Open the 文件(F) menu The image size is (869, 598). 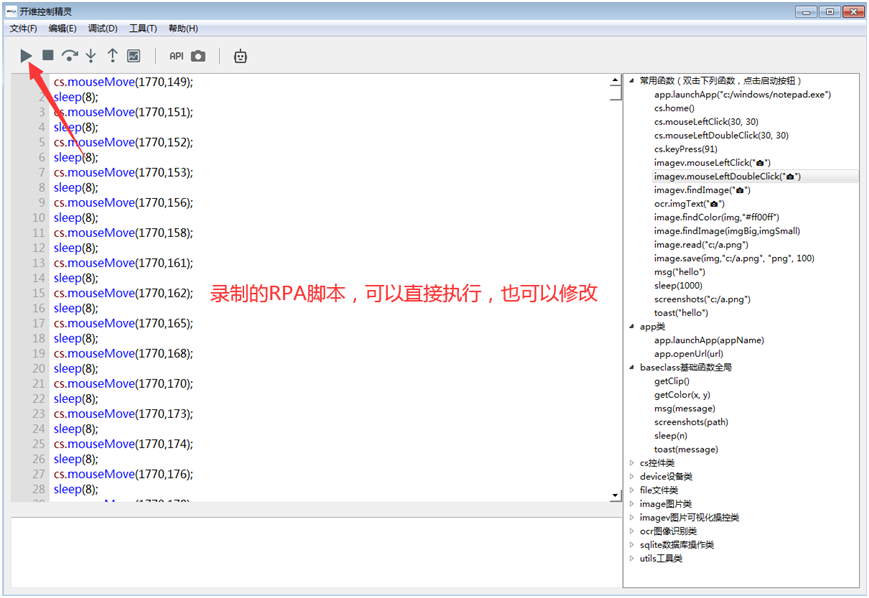click(23, 28)
